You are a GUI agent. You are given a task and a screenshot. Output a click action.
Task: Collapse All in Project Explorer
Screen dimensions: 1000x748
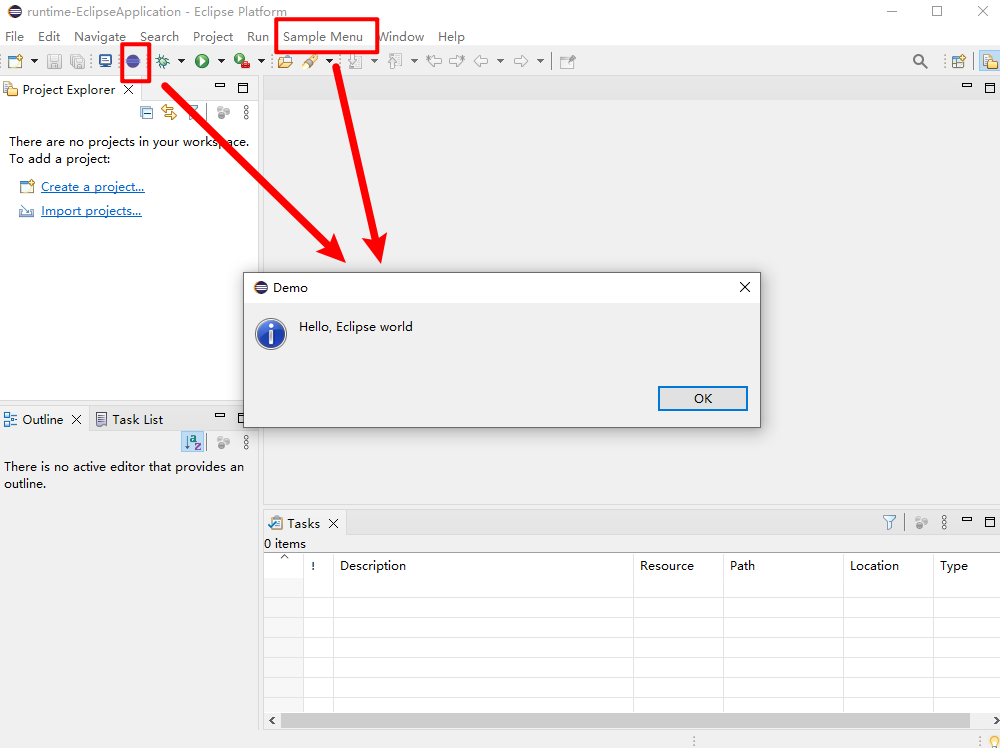[x=147, y=113]
